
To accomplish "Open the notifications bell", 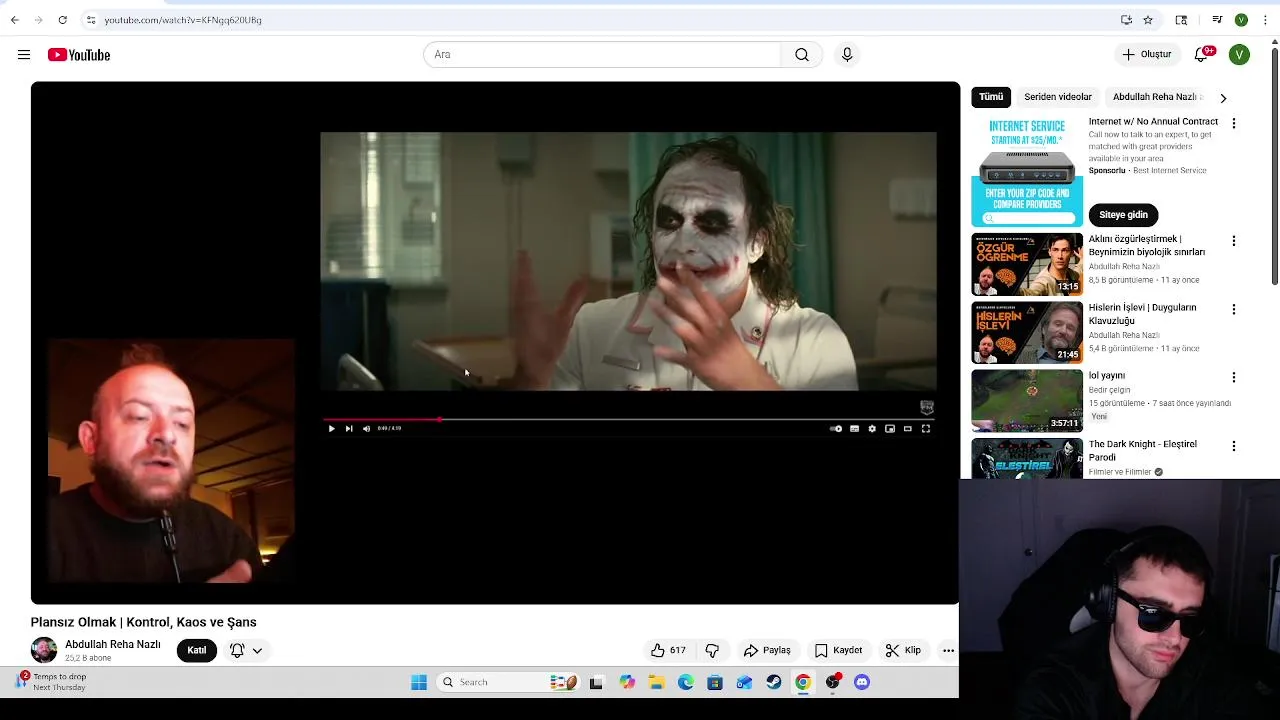I will pos(1201,55).
